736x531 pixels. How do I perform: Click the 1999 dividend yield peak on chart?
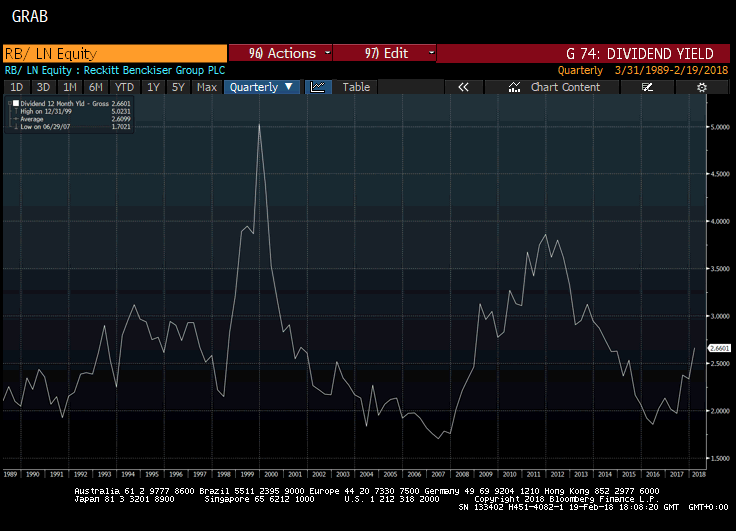pos(259,125)
